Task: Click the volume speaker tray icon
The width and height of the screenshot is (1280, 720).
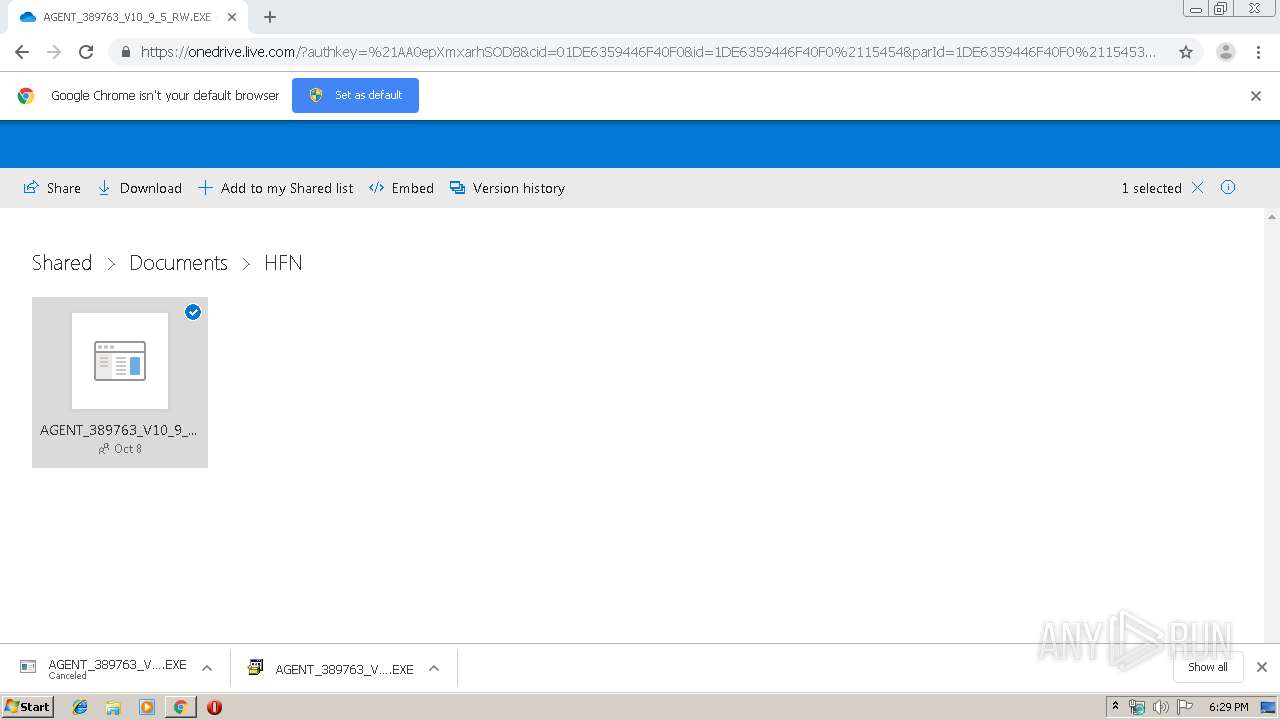Action: 1161,707
